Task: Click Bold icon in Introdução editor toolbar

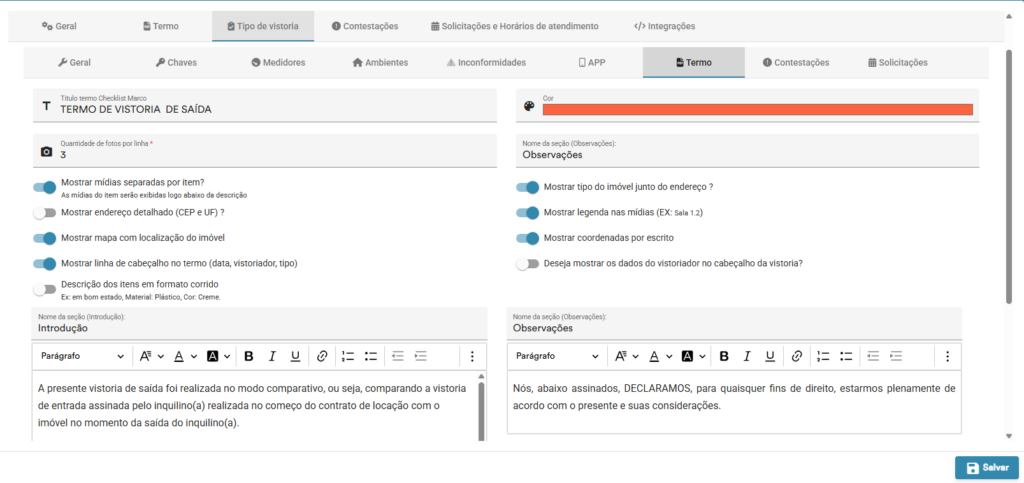Action: (x=248, y=356)
